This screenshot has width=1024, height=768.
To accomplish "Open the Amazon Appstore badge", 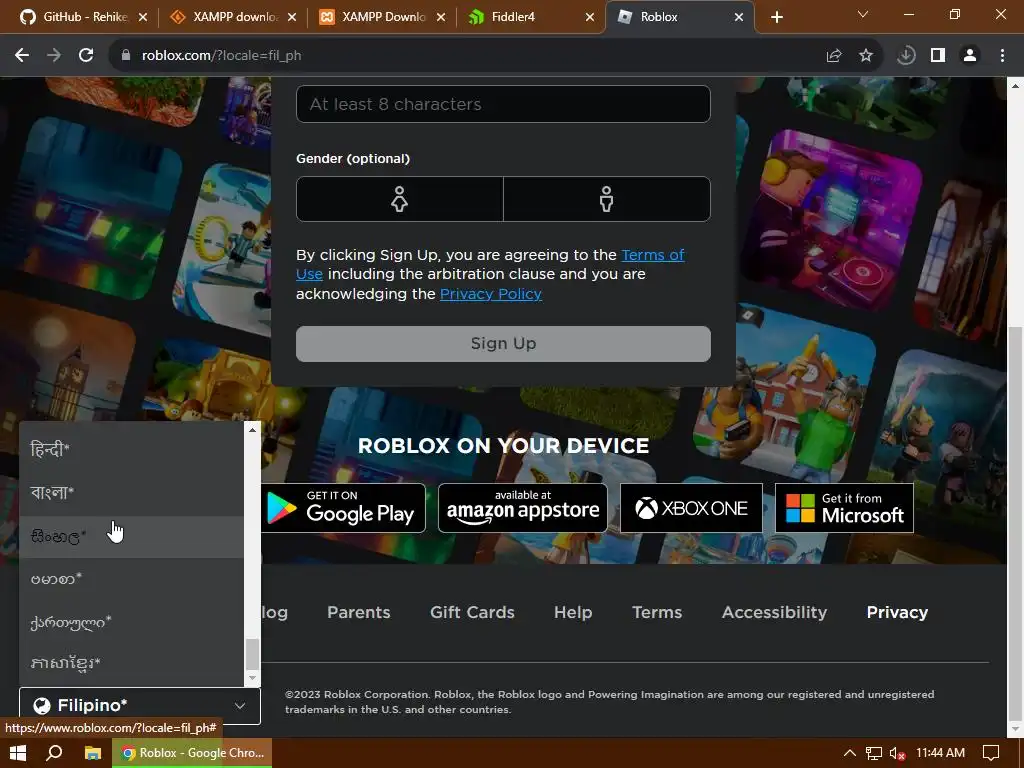I will click(523, 508).
